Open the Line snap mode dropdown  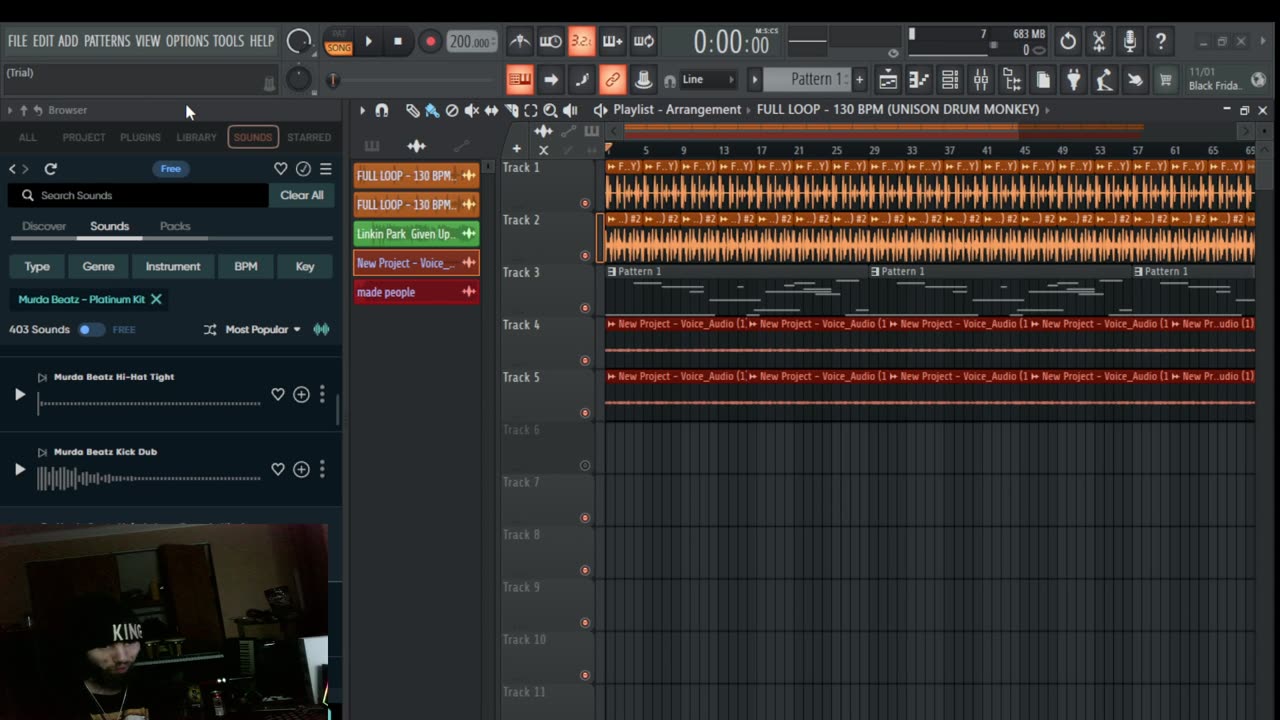tap(708, 80)
